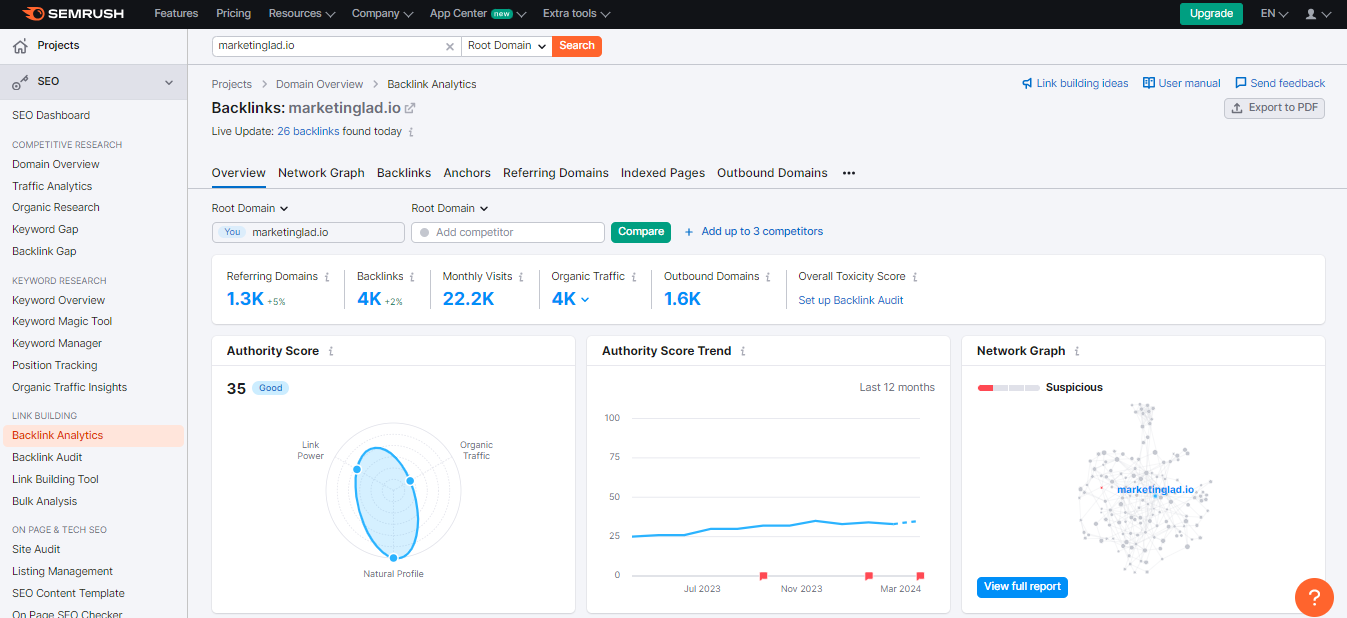Open the Pricing menu item
This screenshot has height=618, width=1347.
(233, 14)
